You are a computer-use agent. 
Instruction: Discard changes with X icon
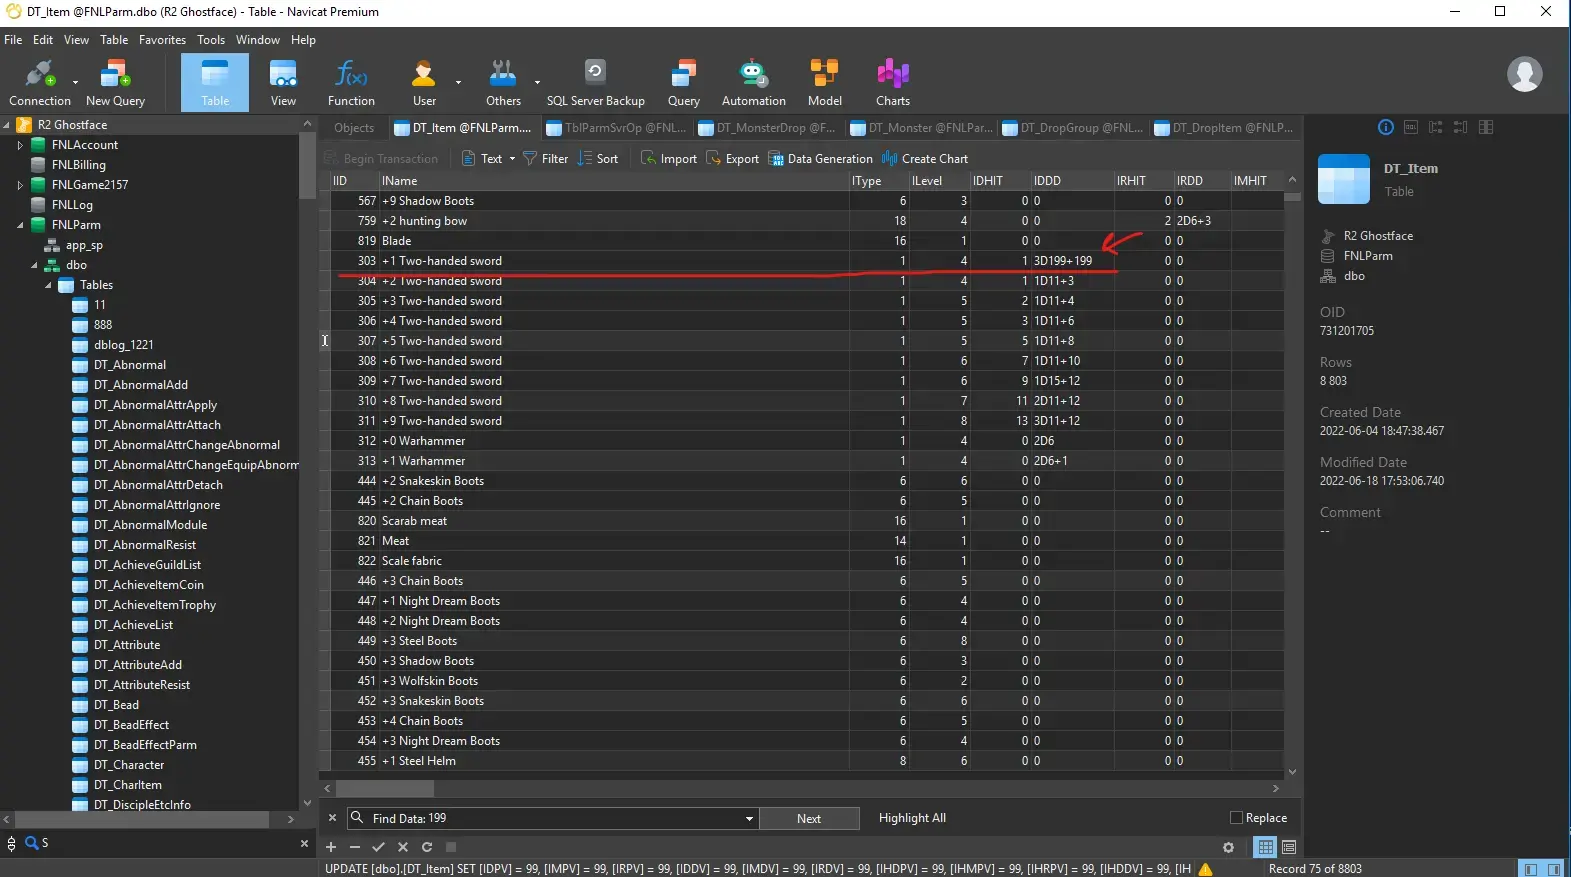tap(403, 847)
